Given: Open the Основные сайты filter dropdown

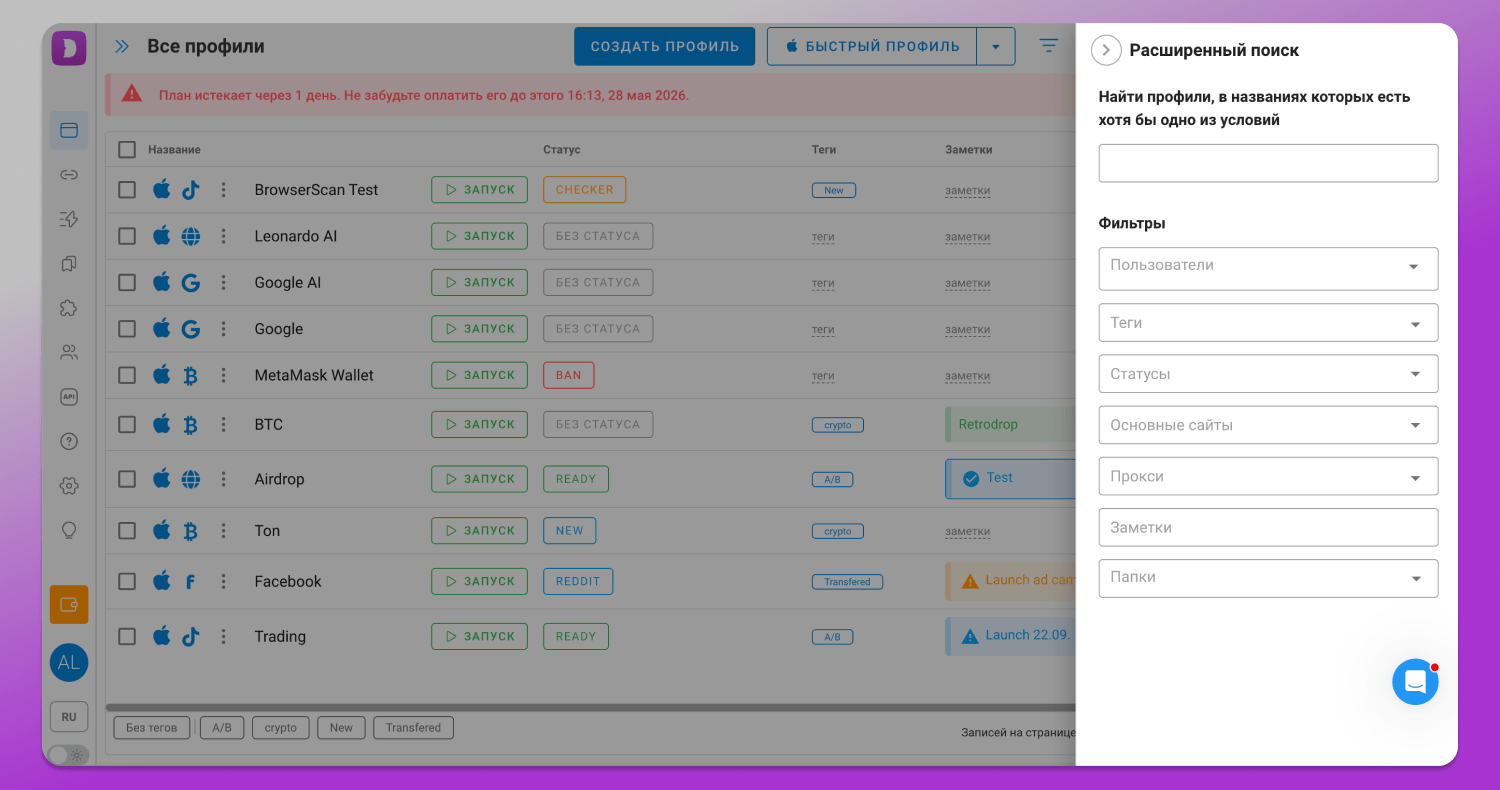Looking at the screenshot, I should point(1268,425).
